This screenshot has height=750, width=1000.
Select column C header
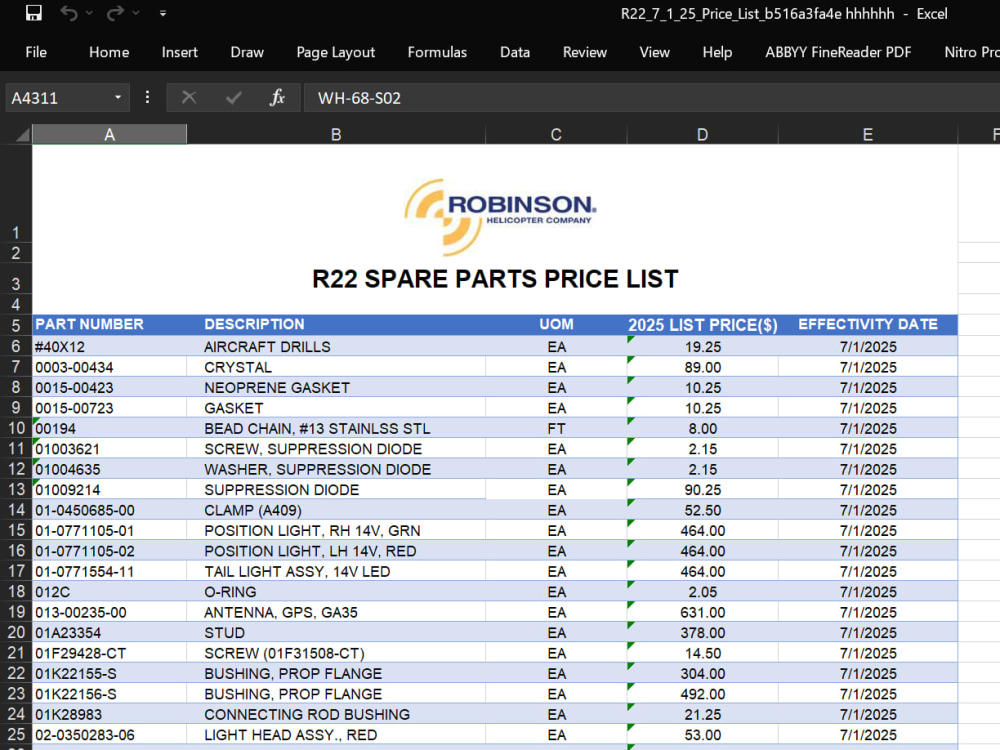pos(556,135)
